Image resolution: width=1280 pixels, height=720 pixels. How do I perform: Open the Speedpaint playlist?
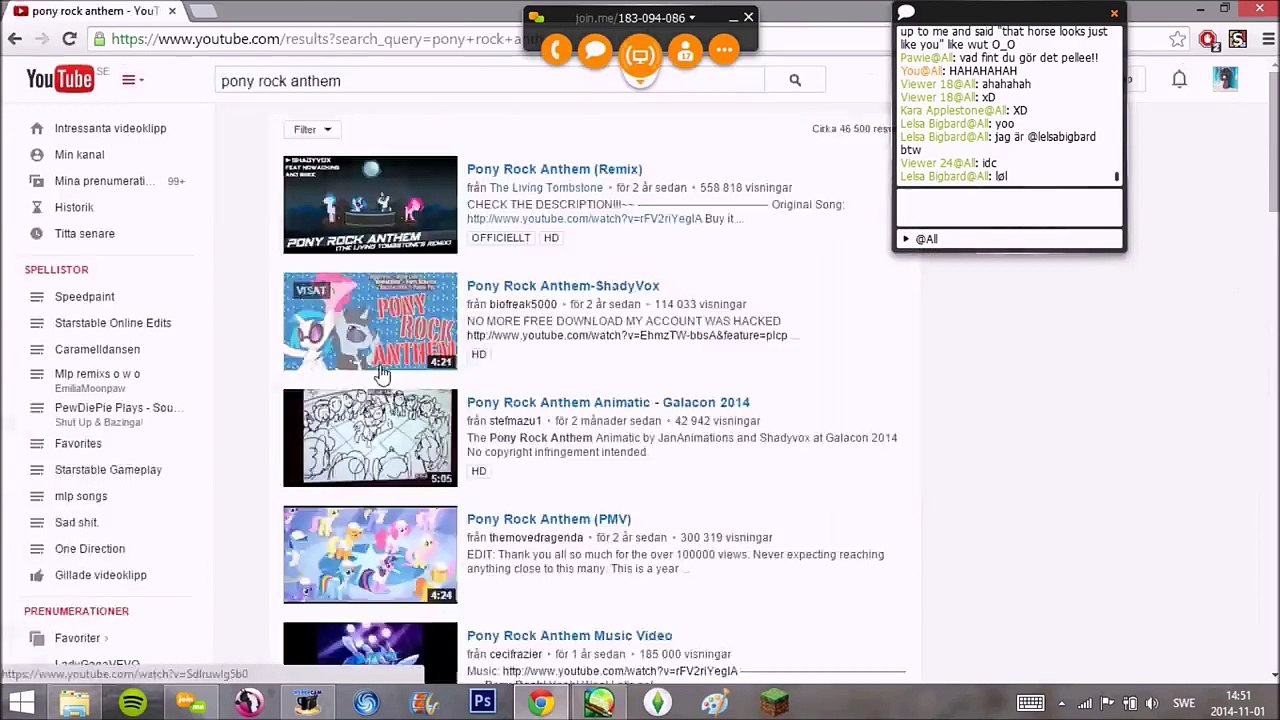tap(84, 297)
